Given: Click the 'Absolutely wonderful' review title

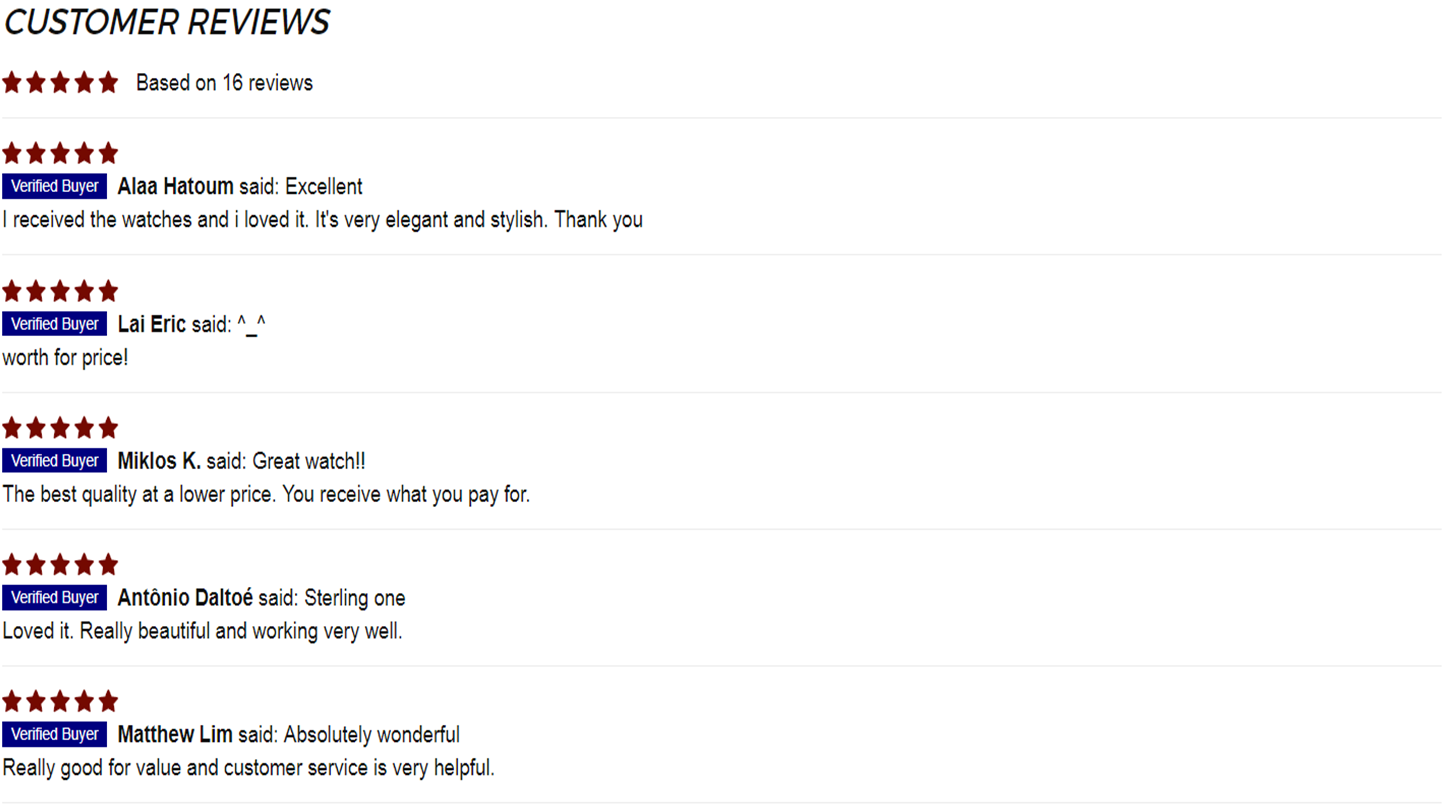Looking at the screenshot, I should pyautogui.click(x=372, y=735).
